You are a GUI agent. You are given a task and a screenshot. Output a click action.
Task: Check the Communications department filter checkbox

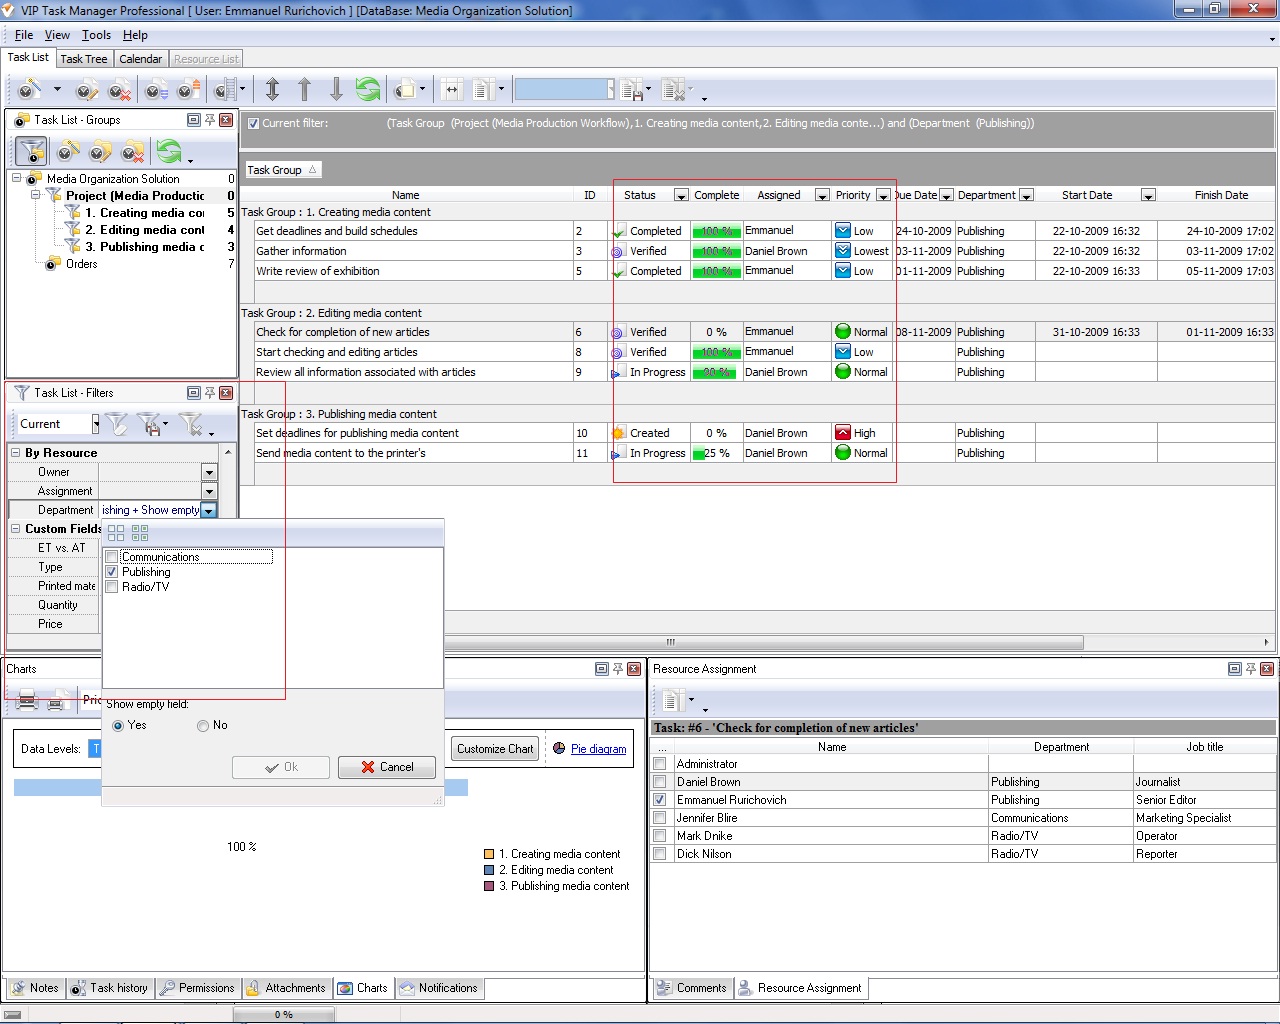point(112,556)
